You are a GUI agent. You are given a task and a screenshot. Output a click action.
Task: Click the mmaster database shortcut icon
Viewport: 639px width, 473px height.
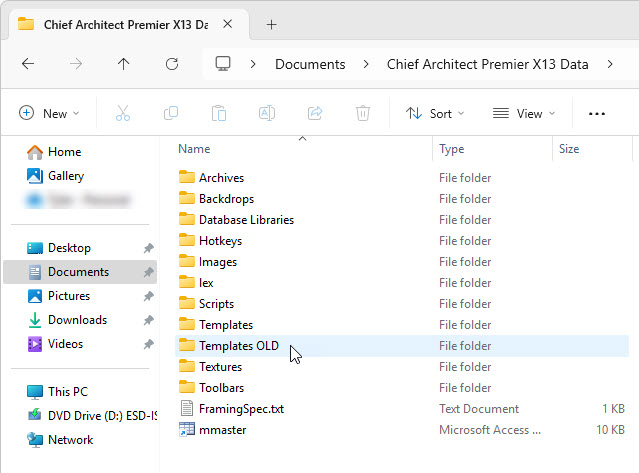pyautogui.click(x=187, y=429)
